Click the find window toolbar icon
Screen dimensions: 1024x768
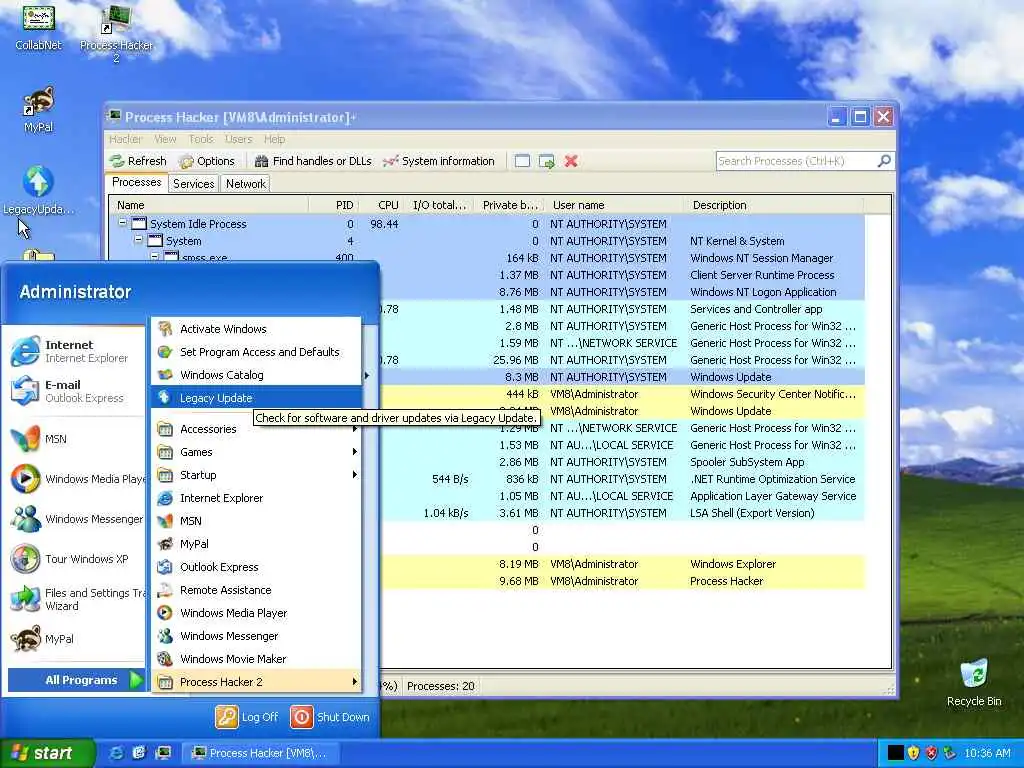click(x=522, y=161)
